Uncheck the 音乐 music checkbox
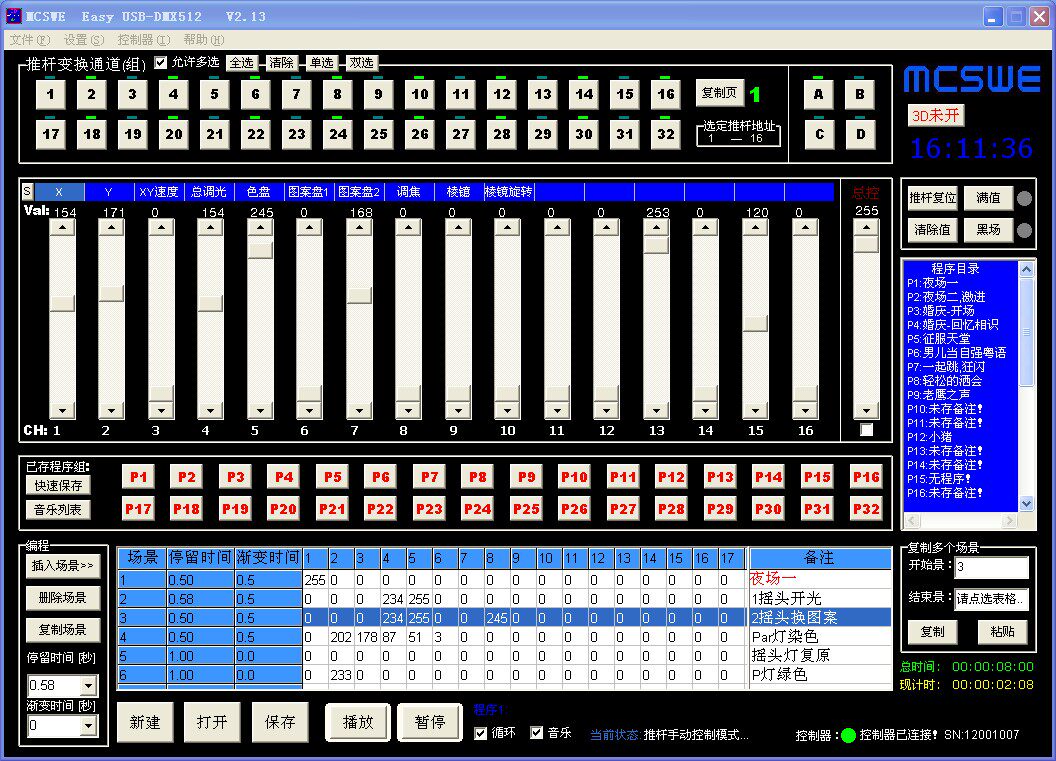The height and width of the screenshot is (761, 1056). (537, 733)
